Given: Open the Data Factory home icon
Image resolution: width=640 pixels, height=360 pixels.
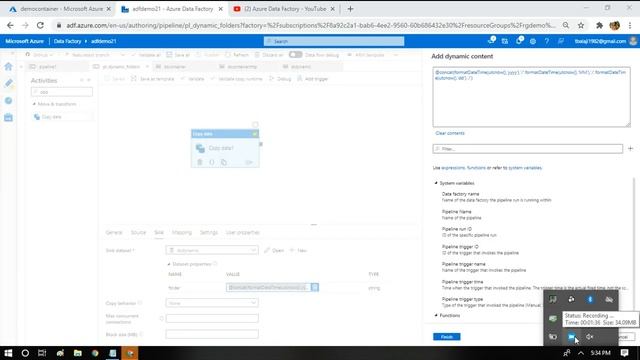Looking at the screenshot, I should 9,67.
